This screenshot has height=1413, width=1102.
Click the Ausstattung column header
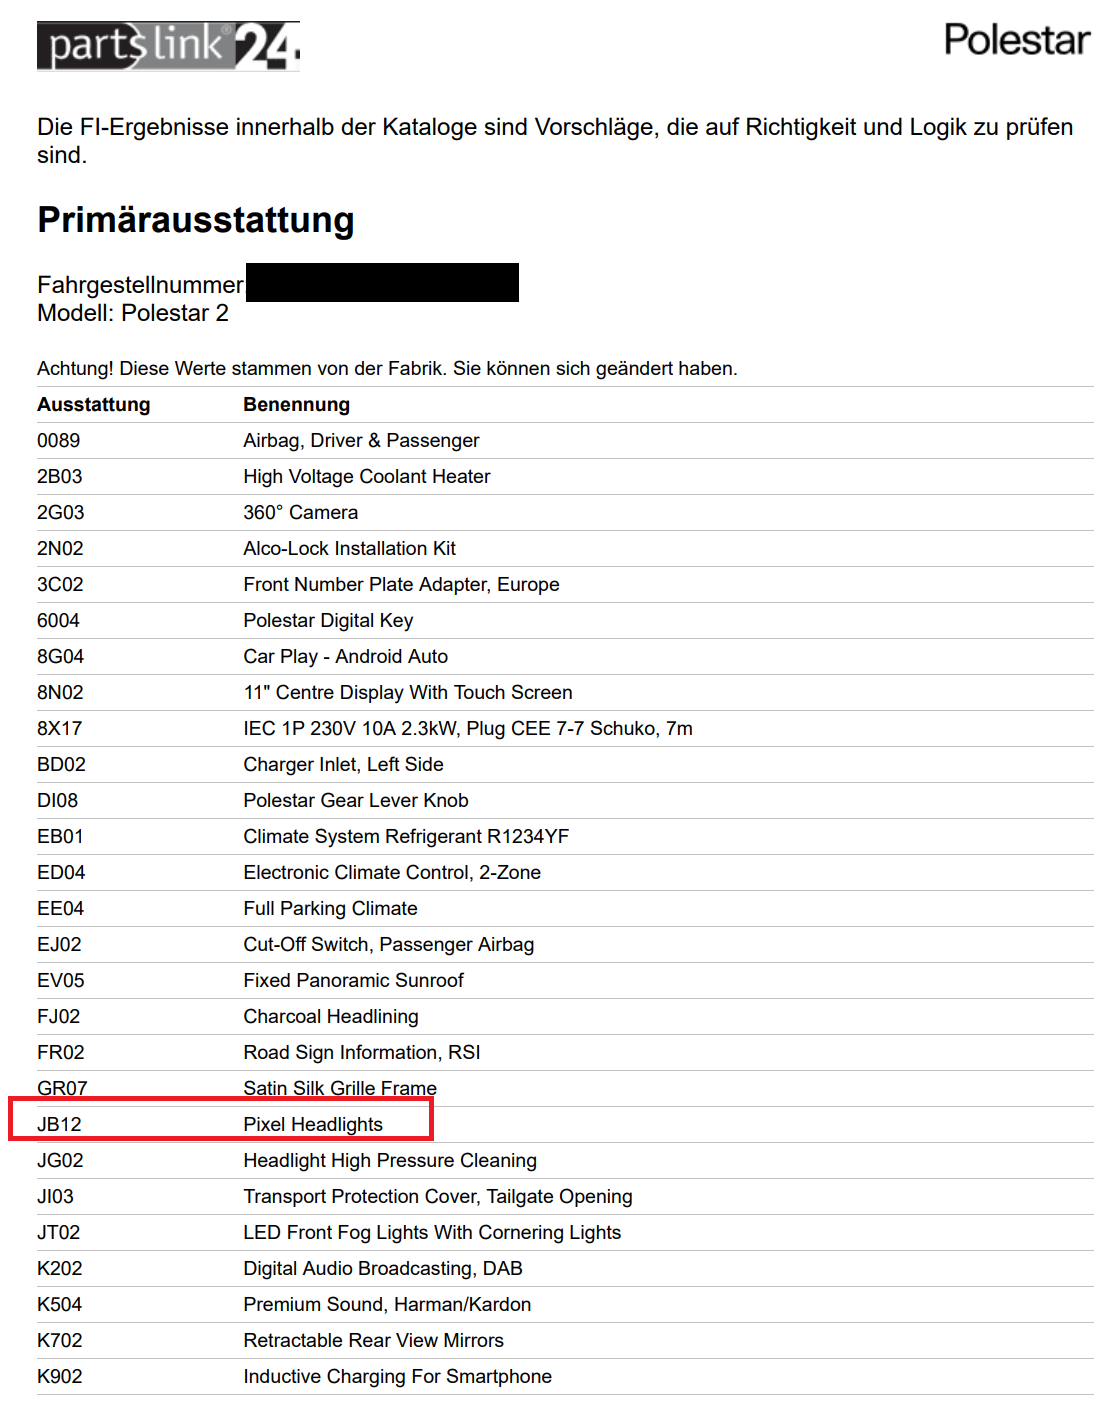[94, 404]
